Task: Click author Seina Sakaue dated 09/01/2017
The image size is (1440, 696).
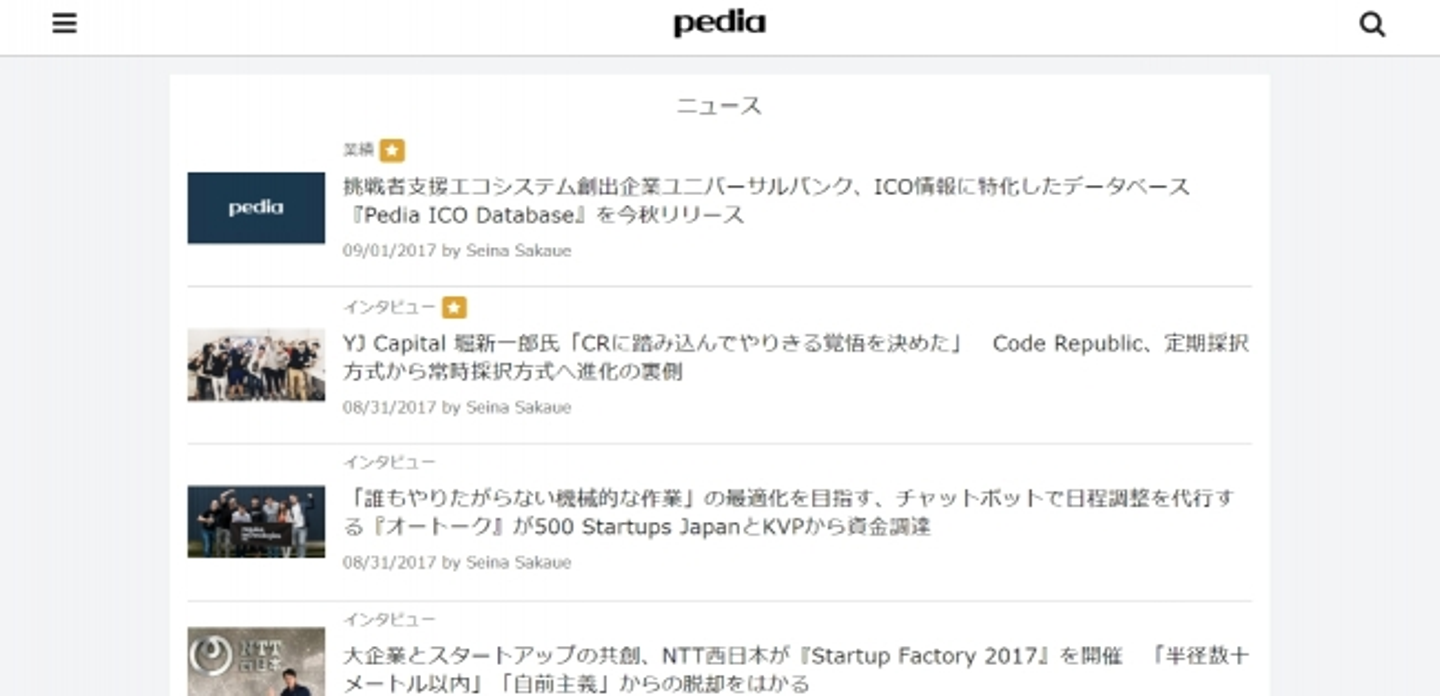Action: click(x=518, y=251)
